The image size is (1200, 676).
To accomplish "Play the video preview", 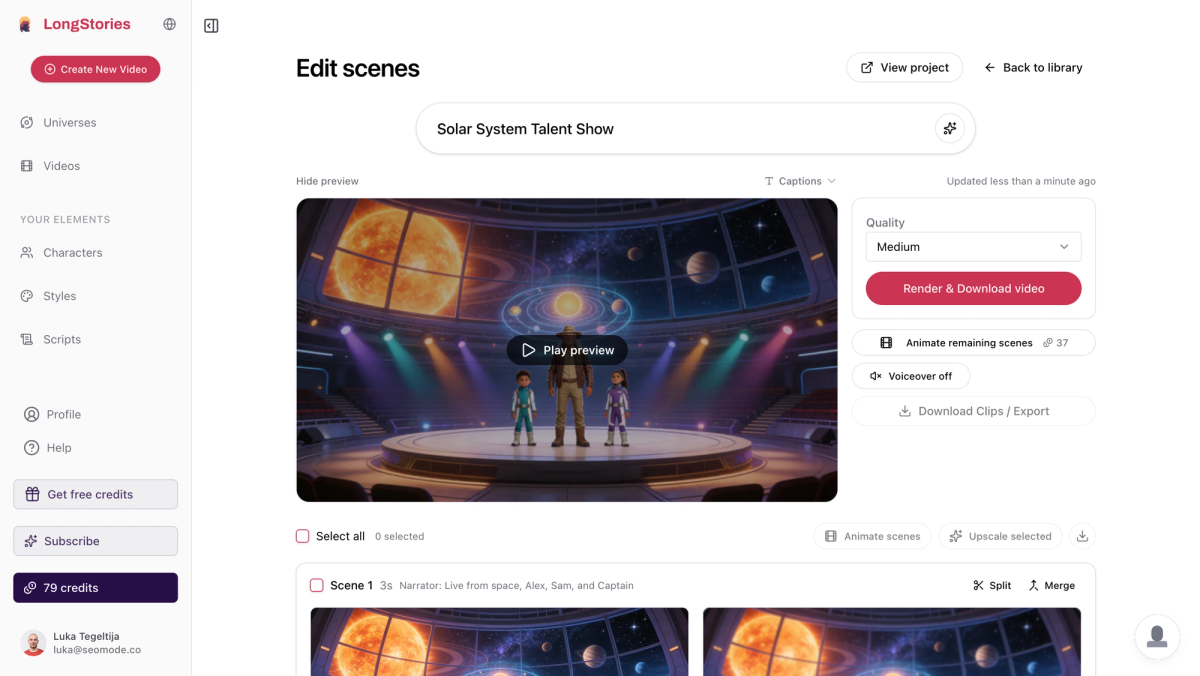I will 567,350.
